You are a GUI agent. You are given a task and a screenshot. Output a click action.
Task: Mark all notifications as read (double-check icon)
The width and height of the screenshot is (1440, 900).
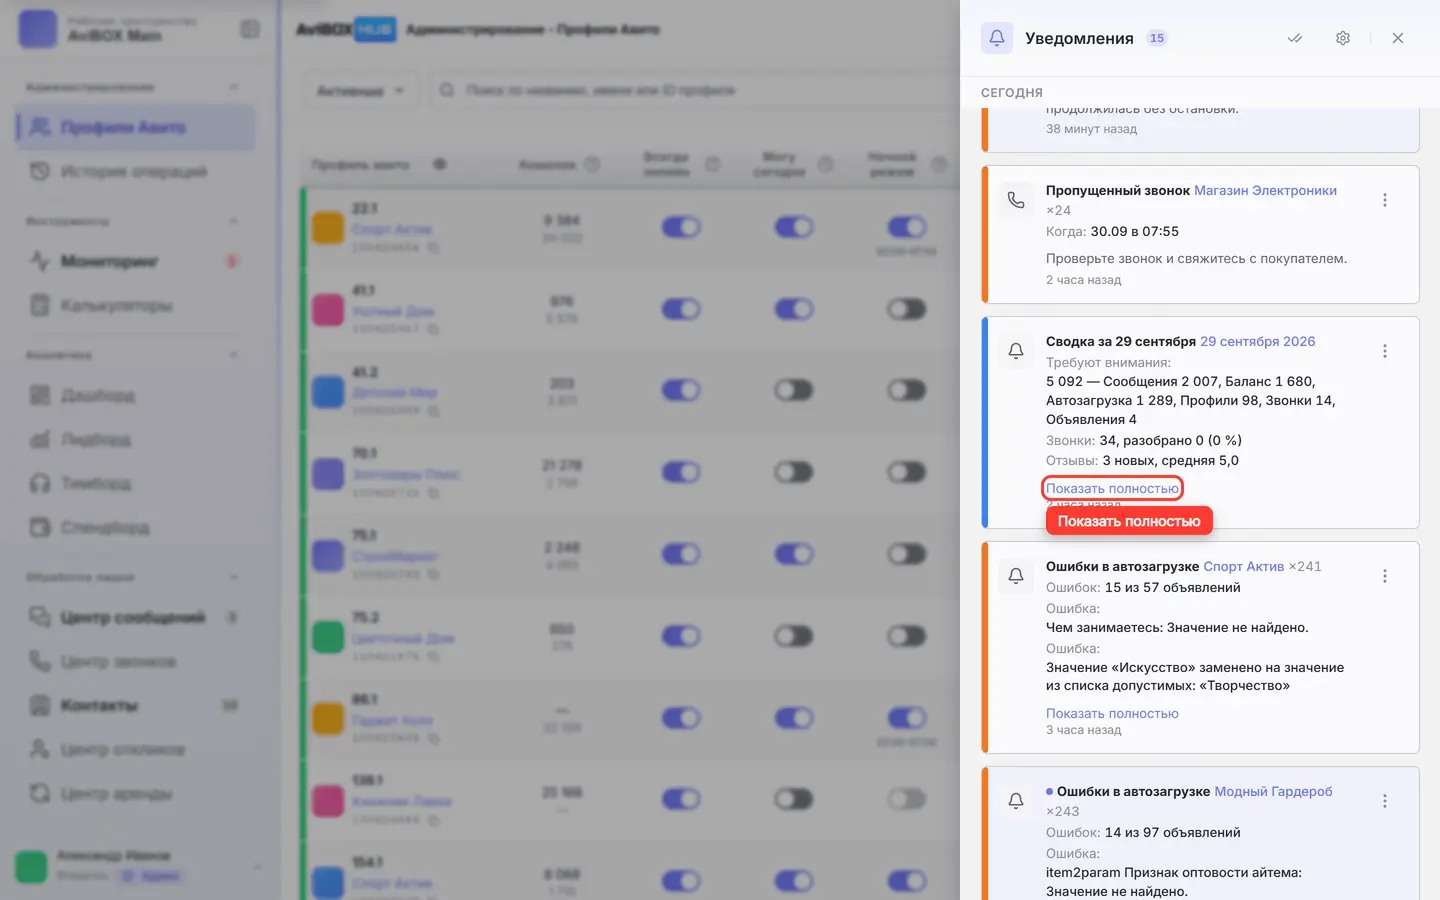pos(1295,38)
